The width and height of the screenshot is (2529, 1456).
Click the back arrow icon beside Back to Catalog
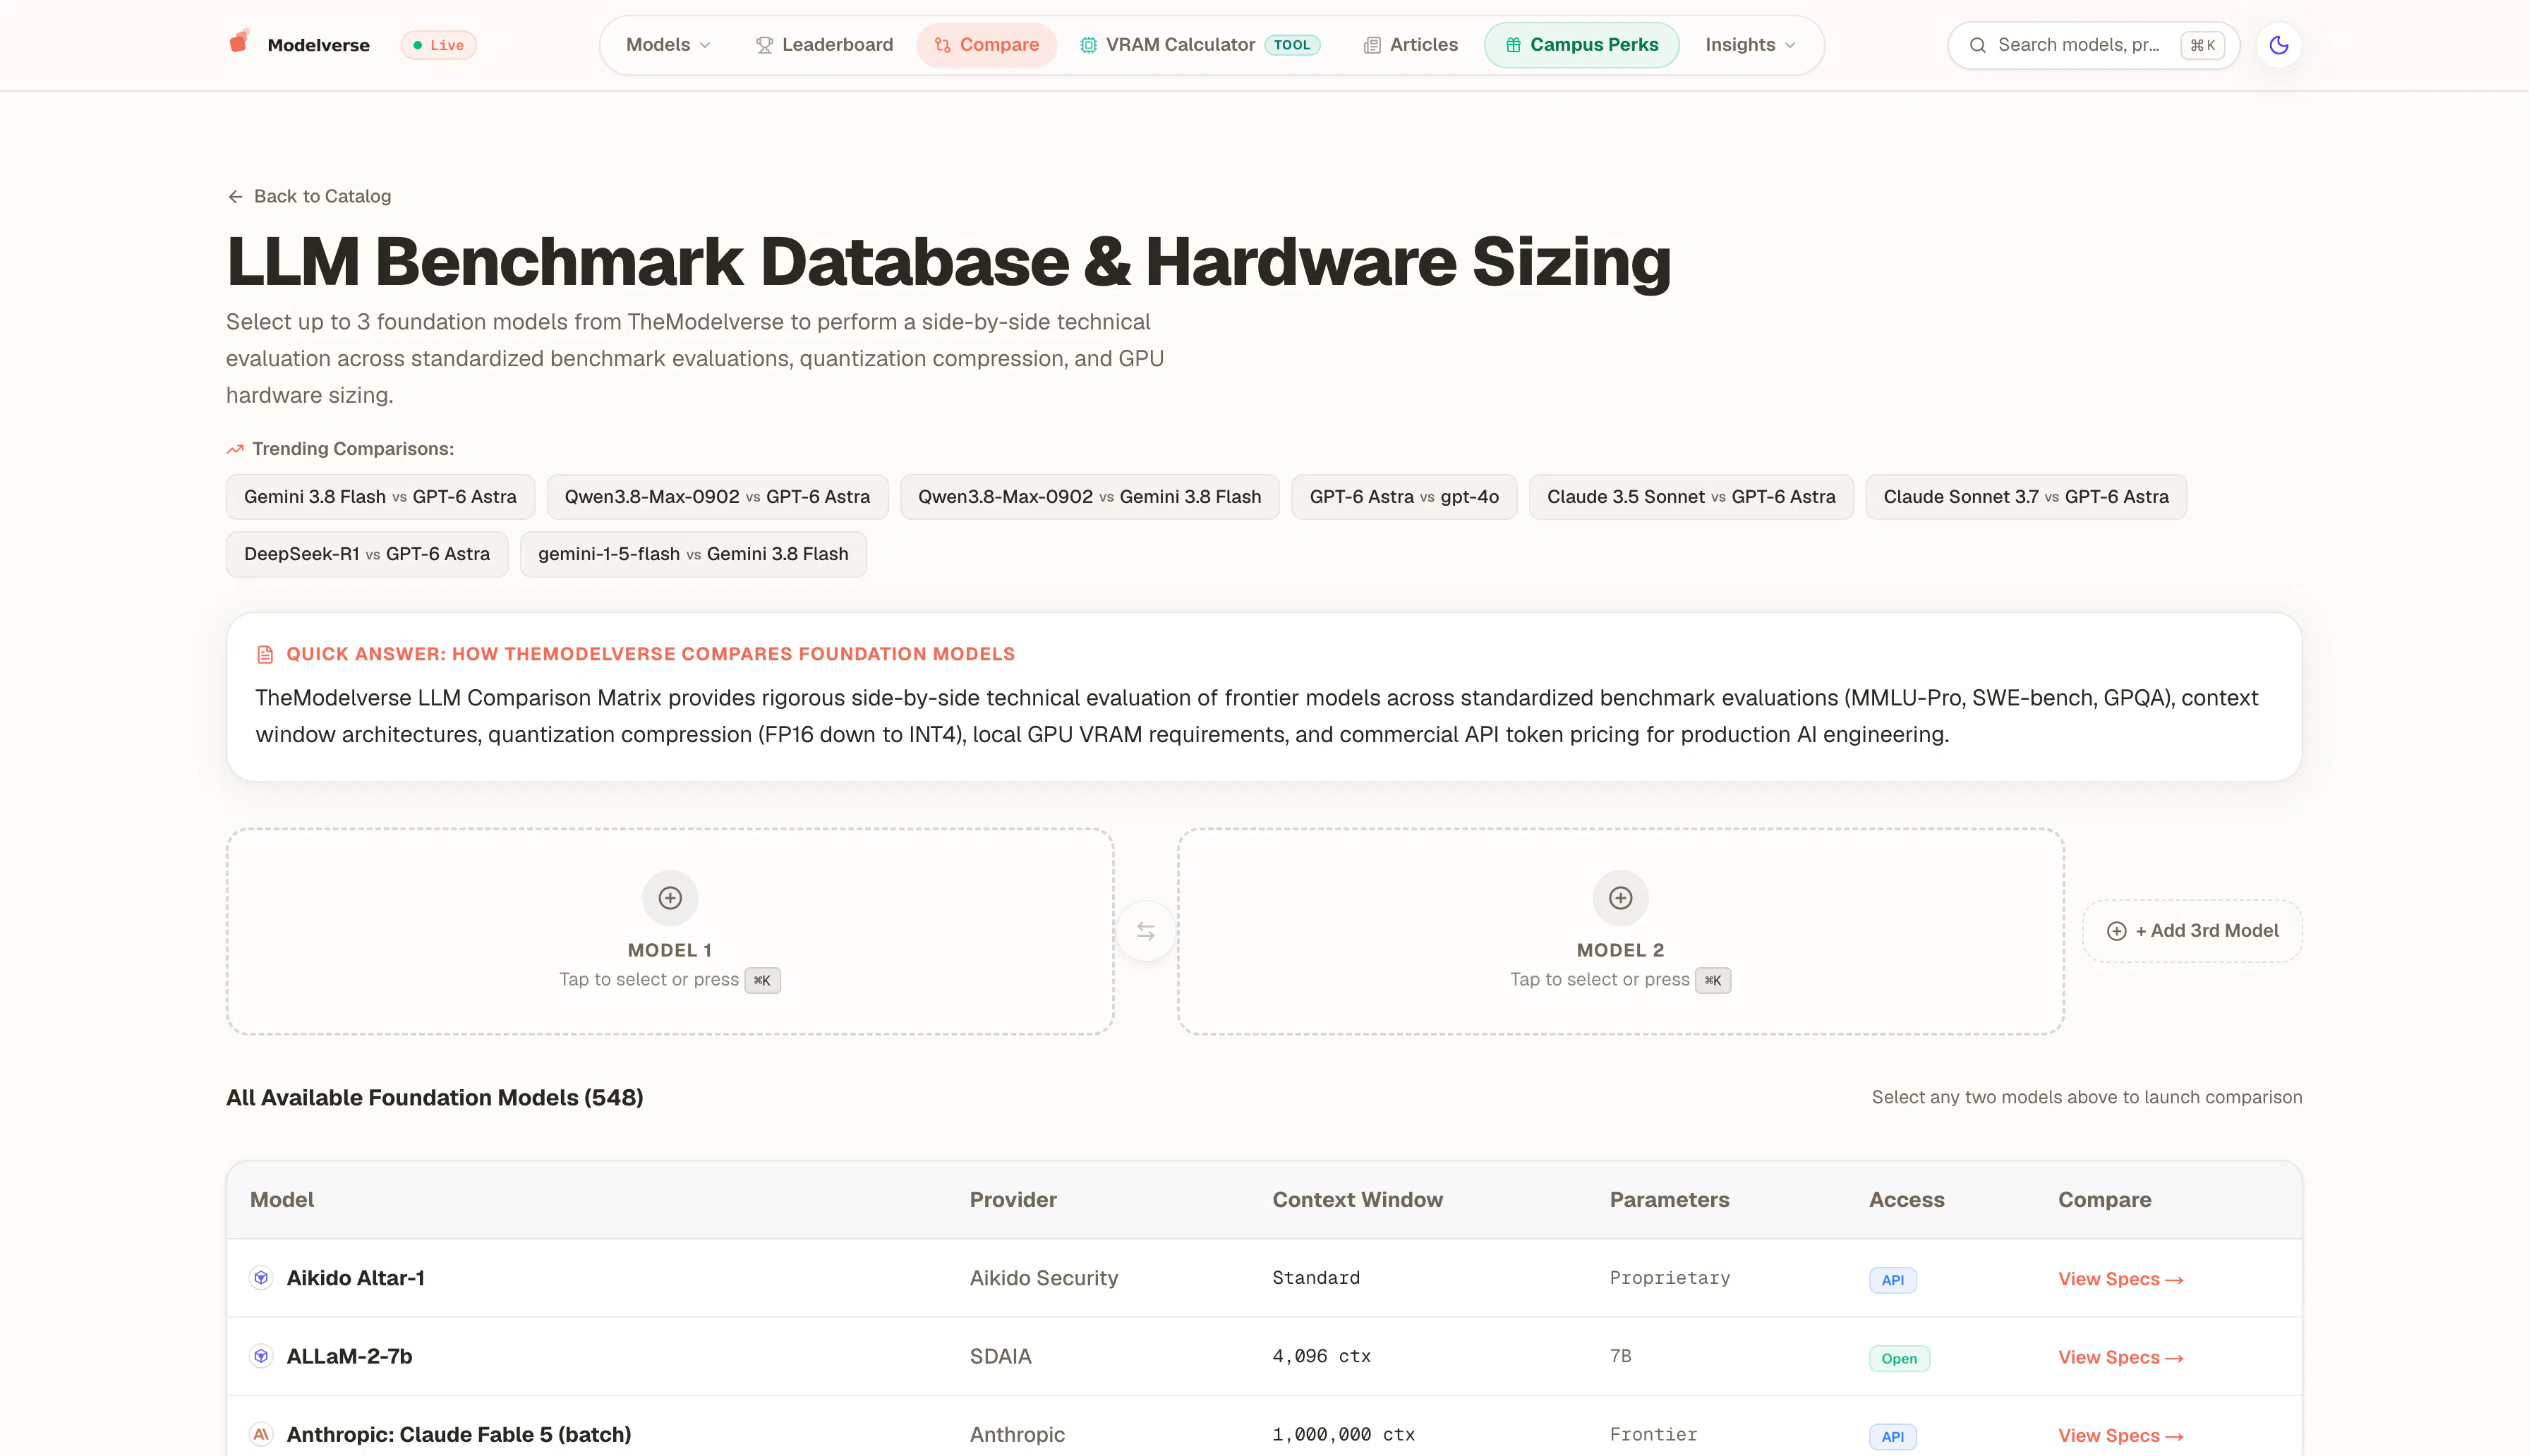pyautogui.click(x=235, y=196)
